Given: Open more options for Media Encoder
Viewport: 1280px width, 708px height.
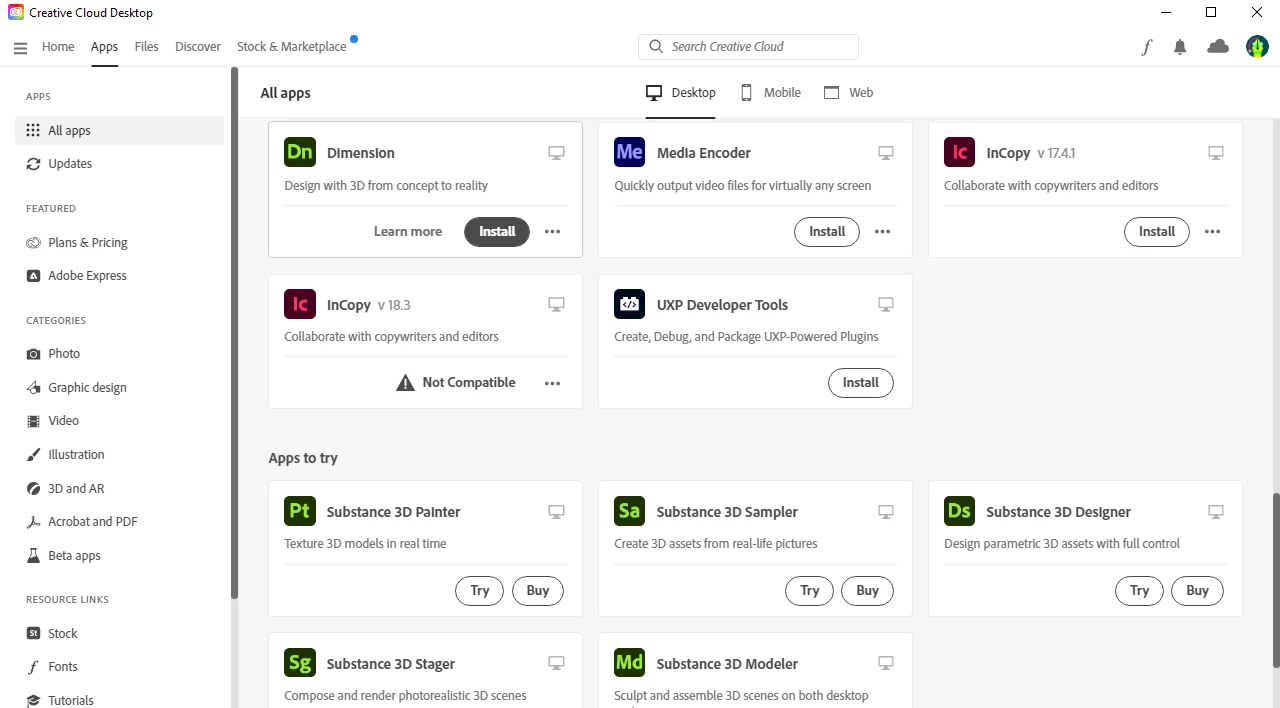Looking at the screenshot, I should [882, 232].
